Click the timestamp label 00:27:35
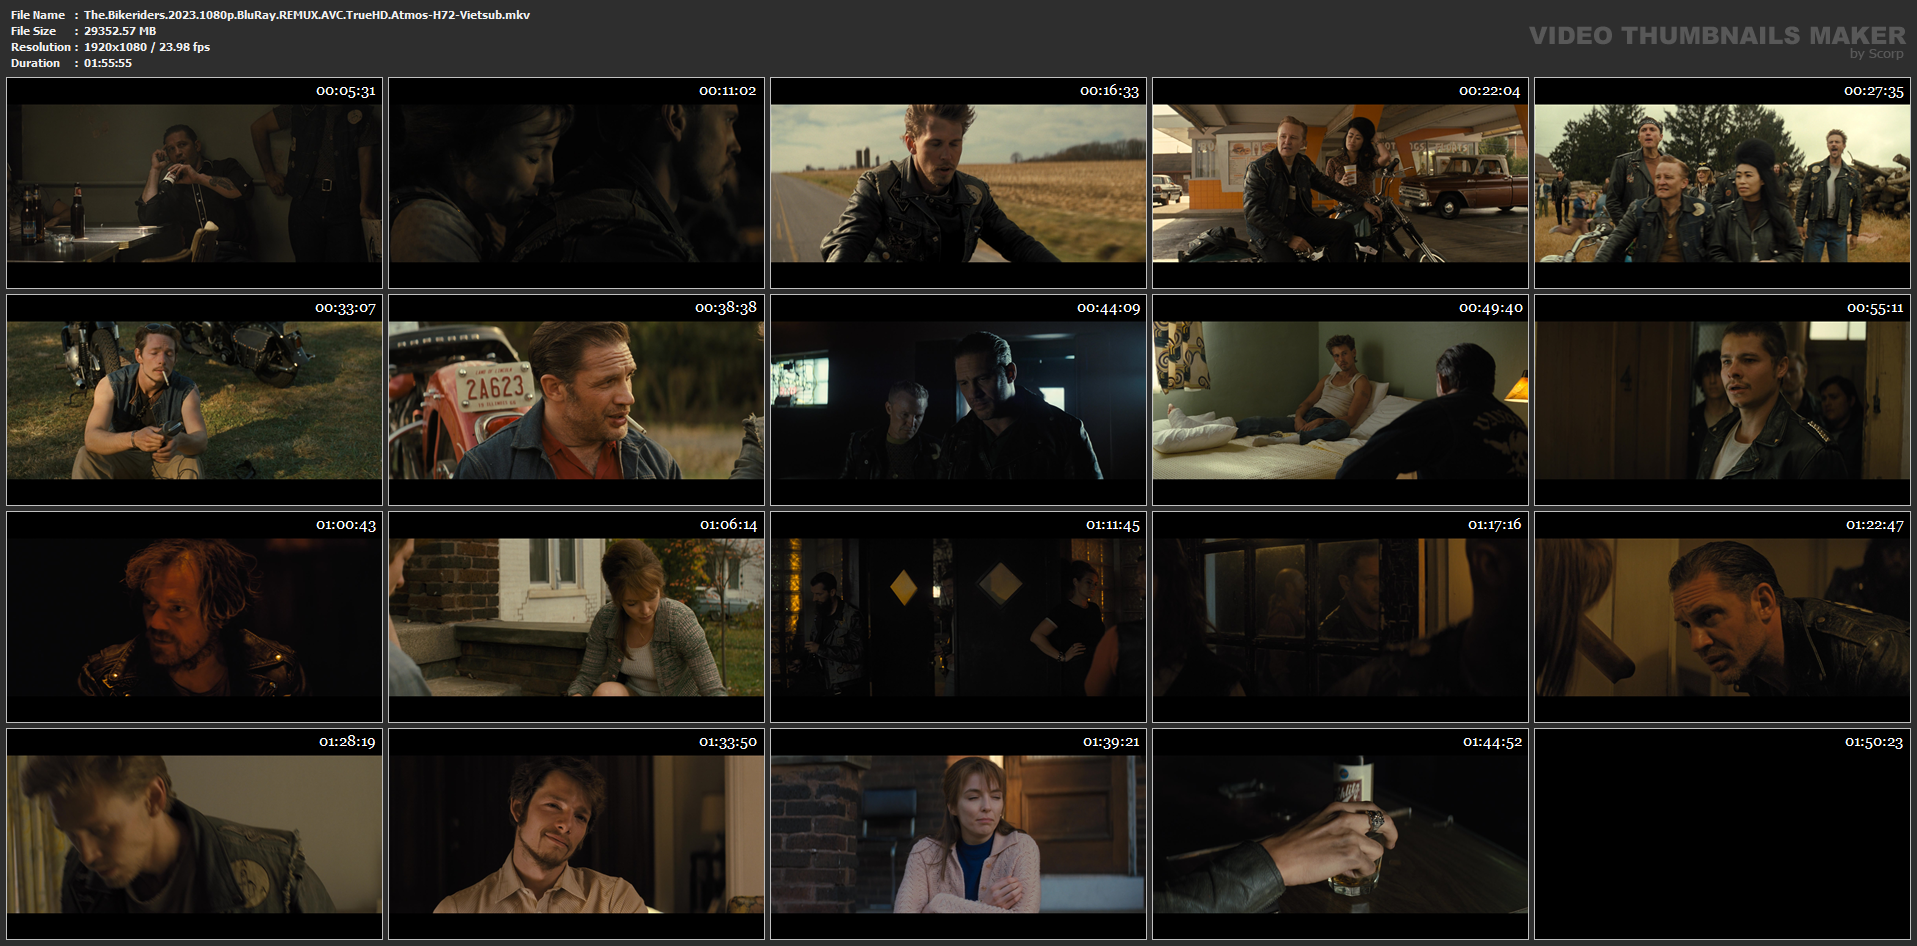 1874,91
